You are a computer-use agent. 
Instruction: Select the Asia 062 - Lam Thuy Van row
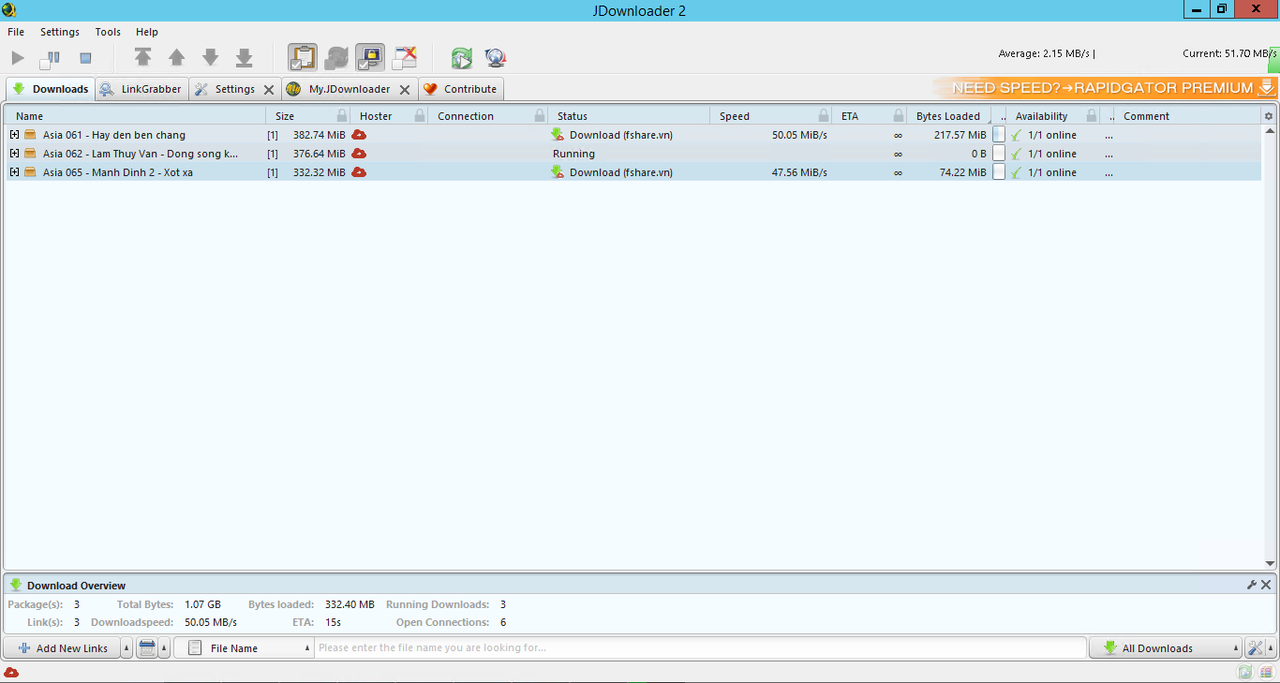[632, 154]
